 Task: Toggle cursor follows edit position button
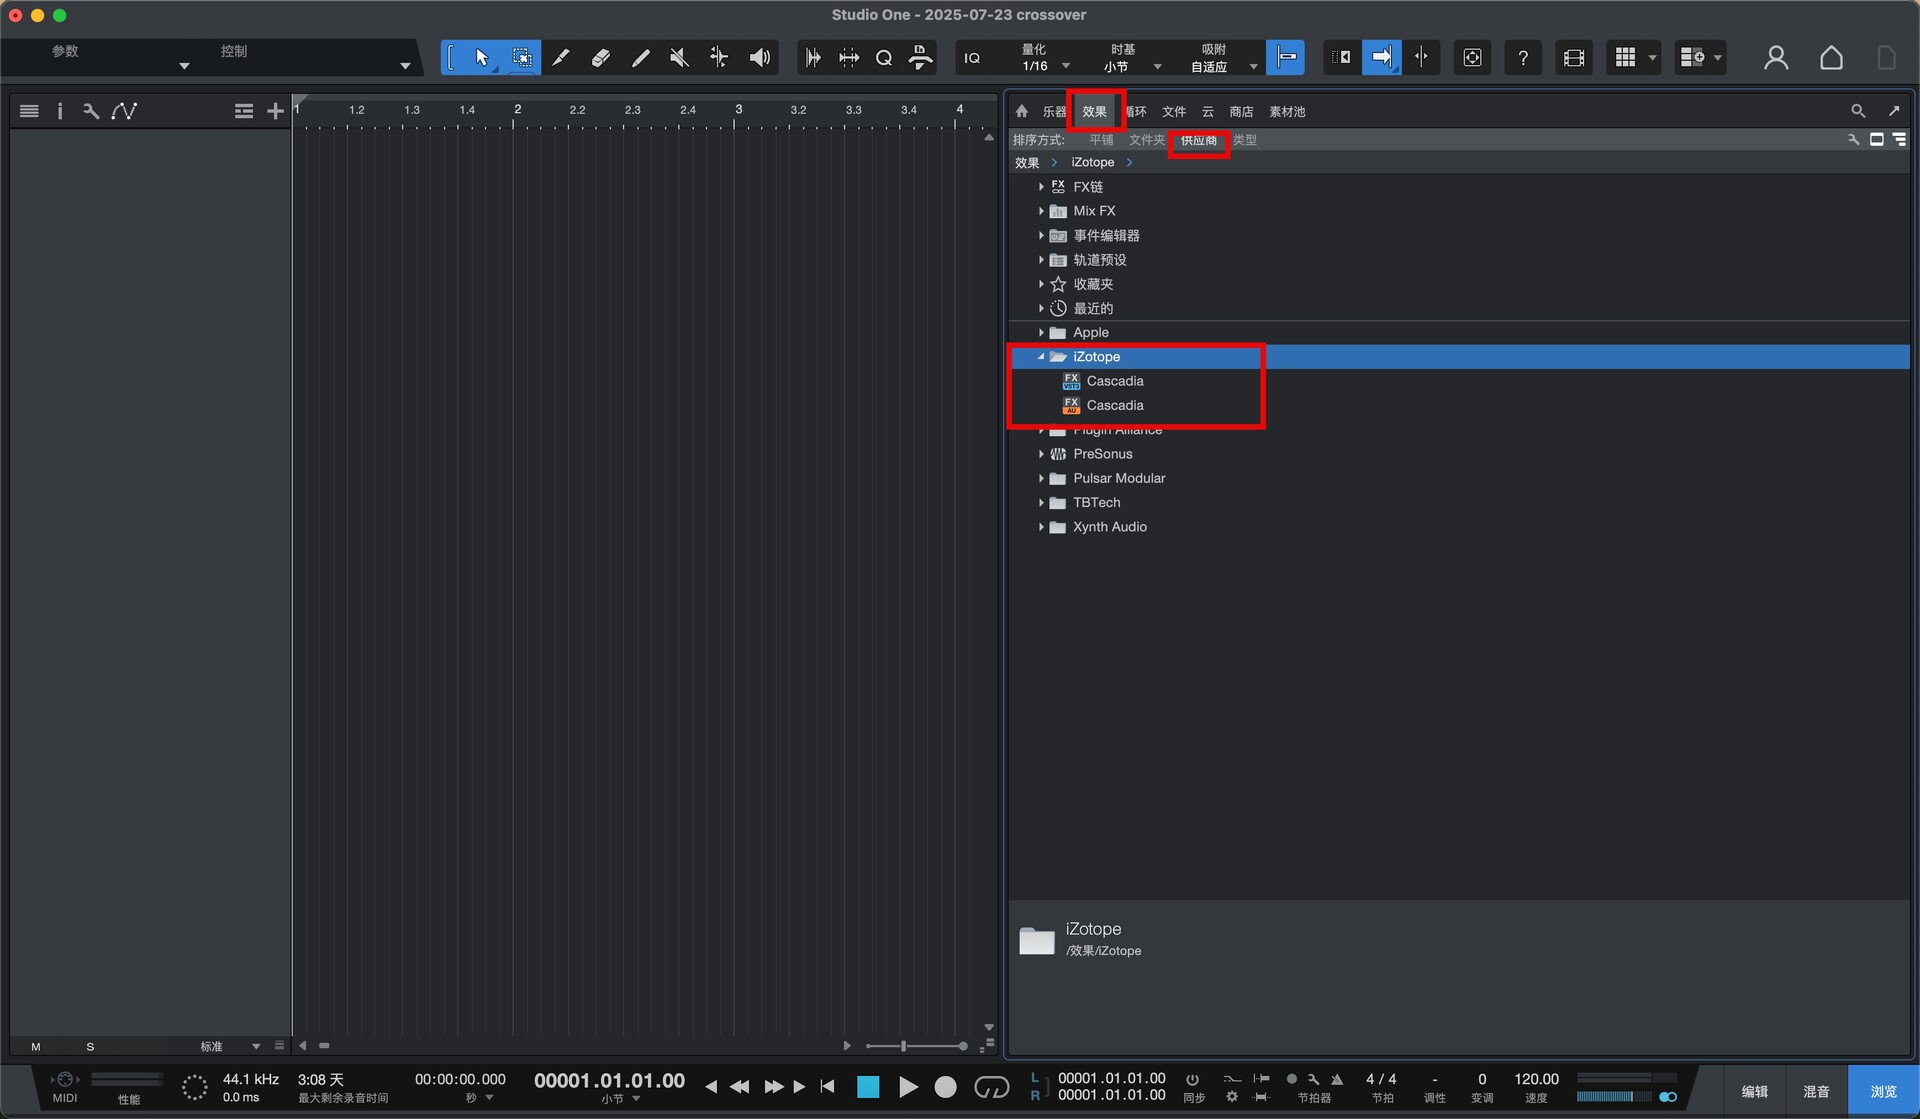(1421, 58)
